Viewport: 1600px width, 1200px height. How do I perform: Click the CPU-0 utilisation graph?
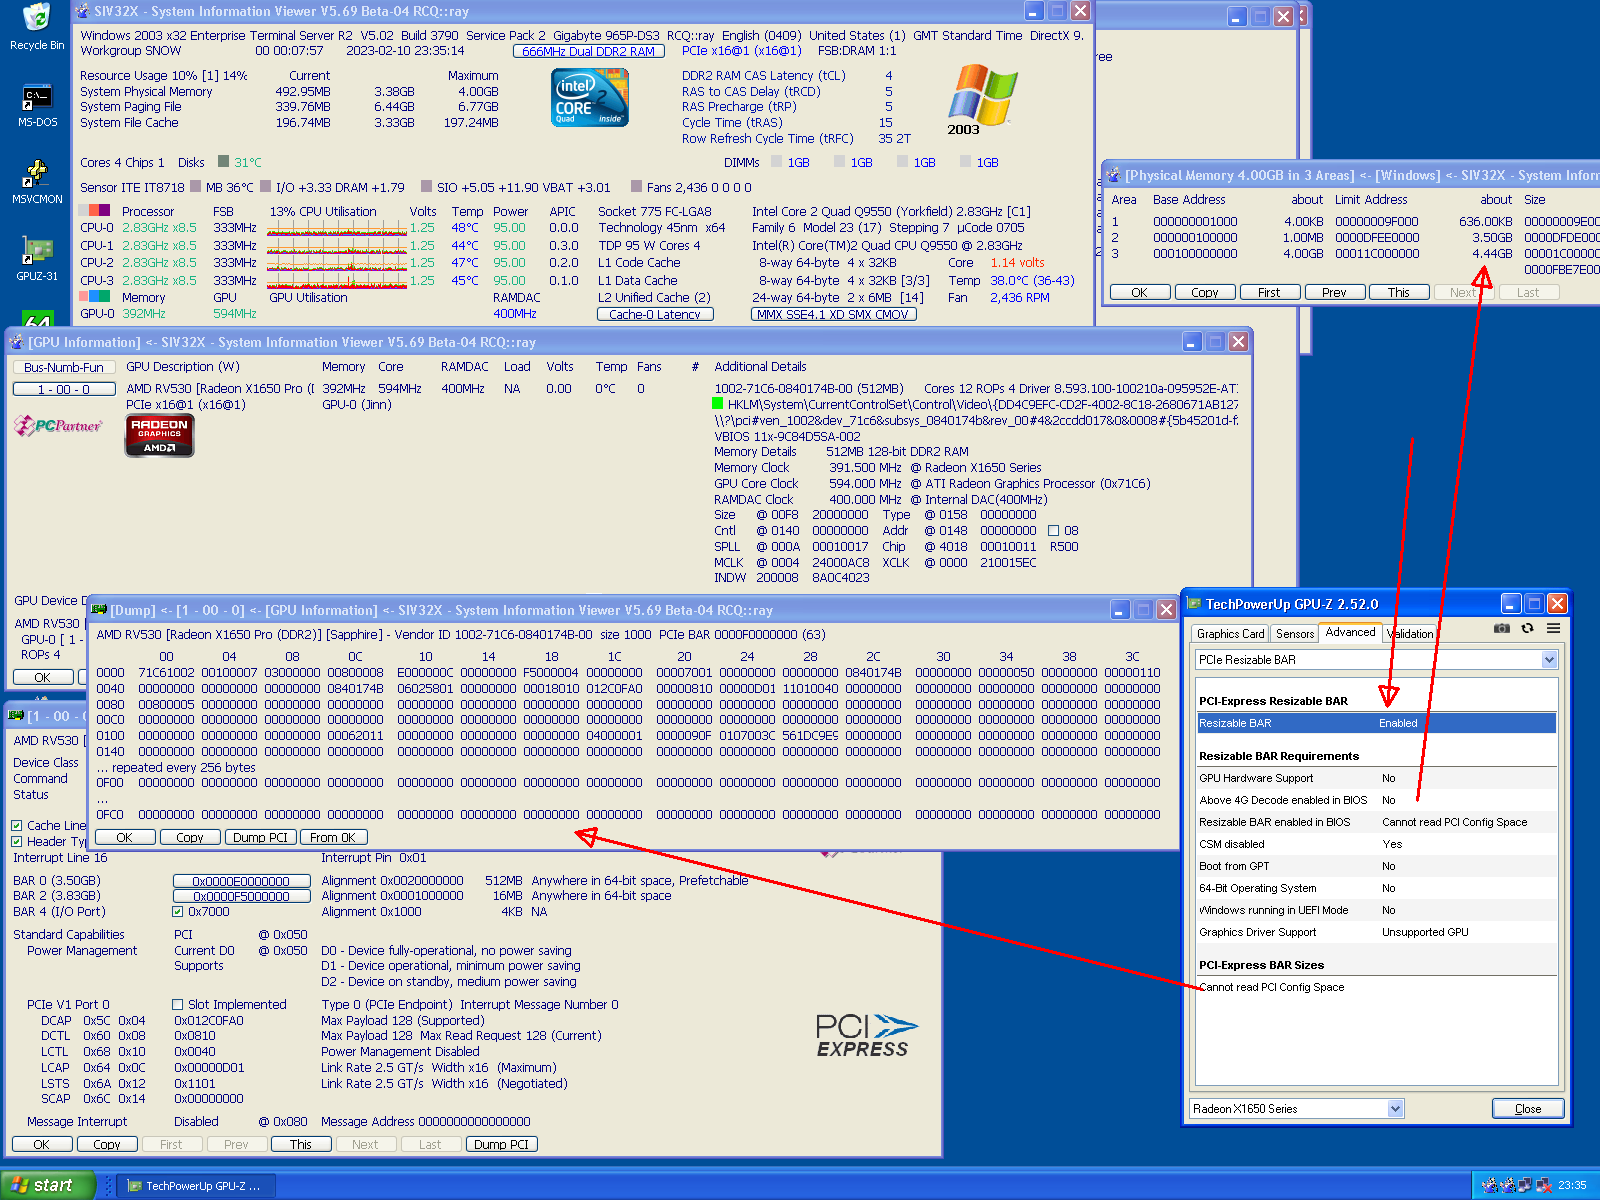(x=337, y=228)
